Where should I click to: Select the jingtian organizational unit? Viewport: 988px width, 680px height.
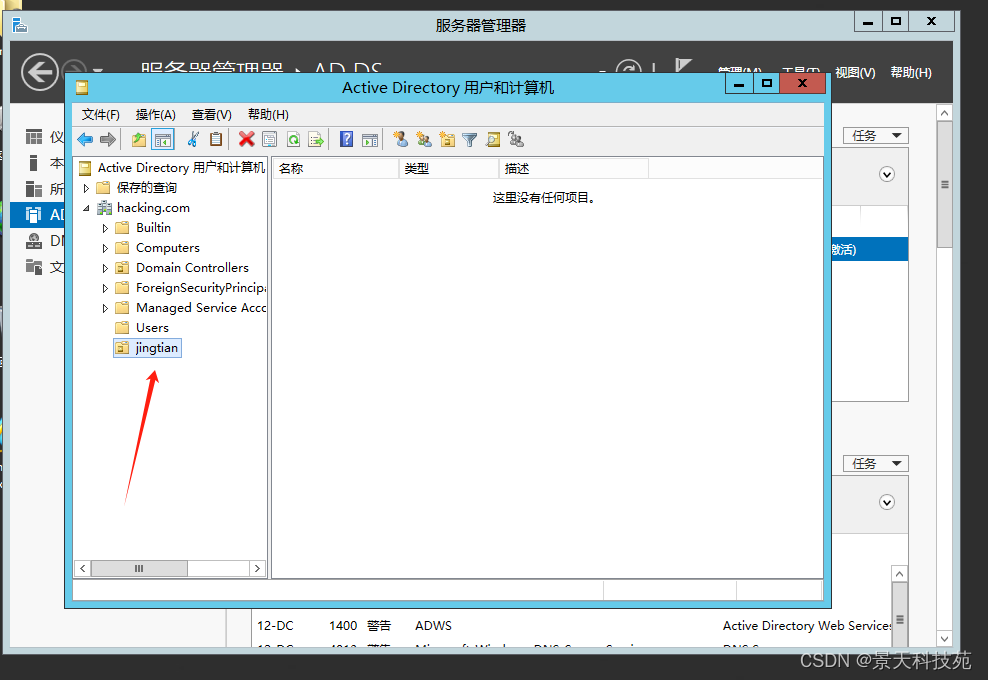[157, 348]
